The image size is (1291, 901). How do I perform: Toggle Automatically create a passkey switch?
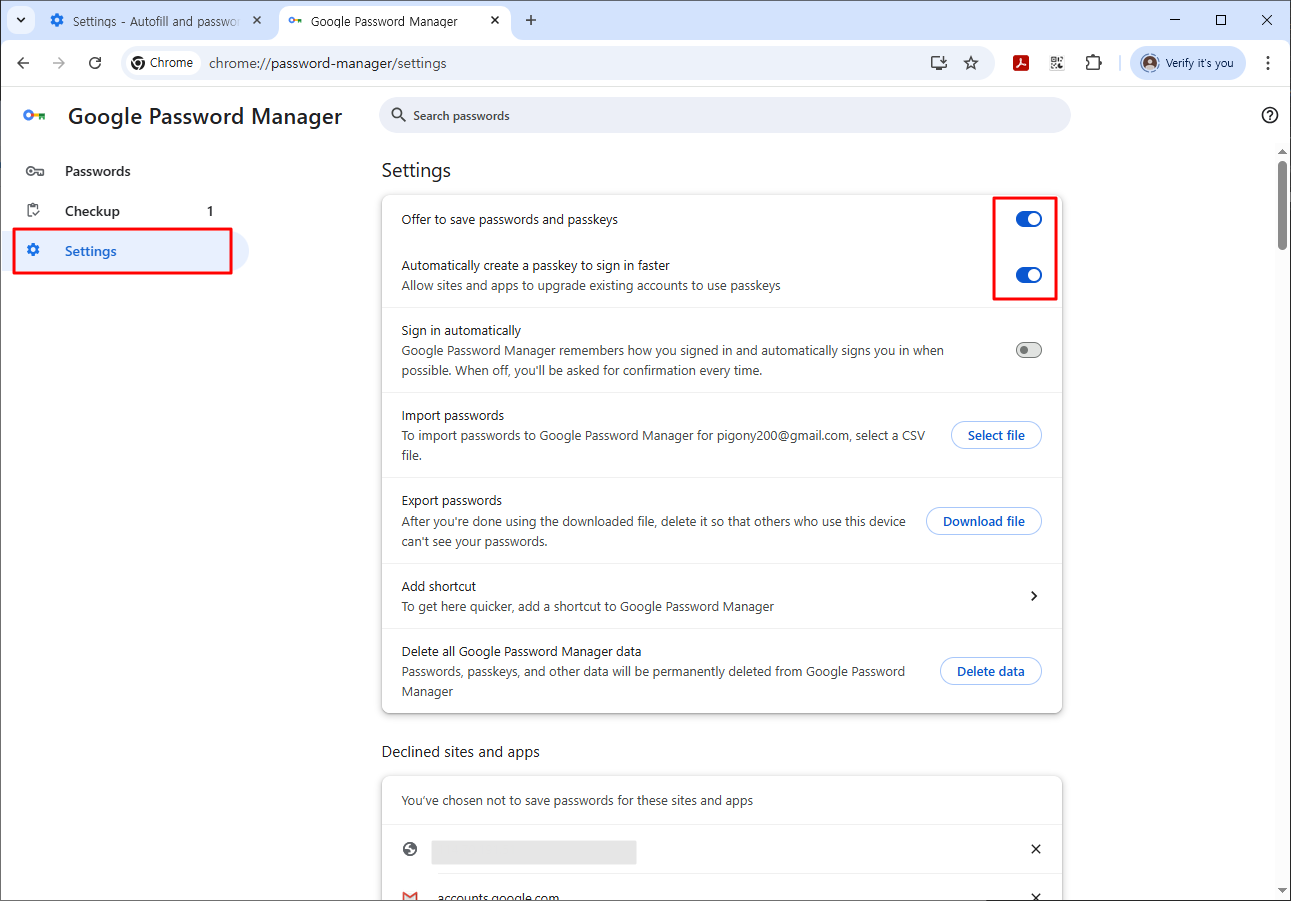1028,275
